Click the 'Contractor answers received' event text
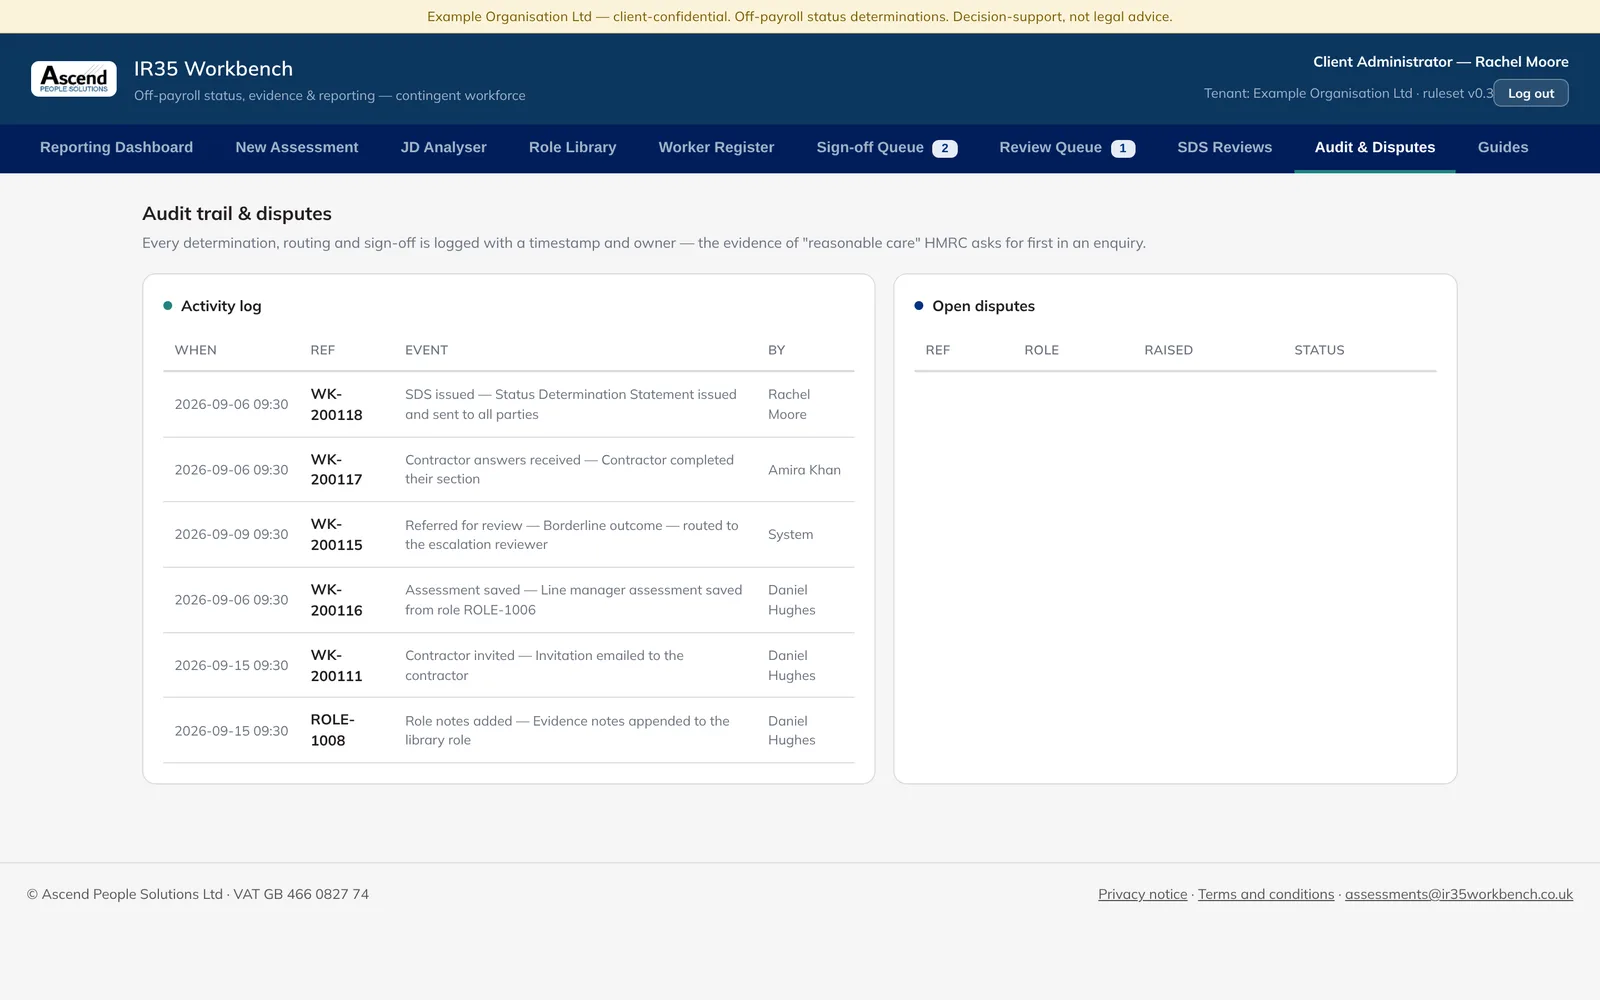1600x1000 pixels. (569, 469)
